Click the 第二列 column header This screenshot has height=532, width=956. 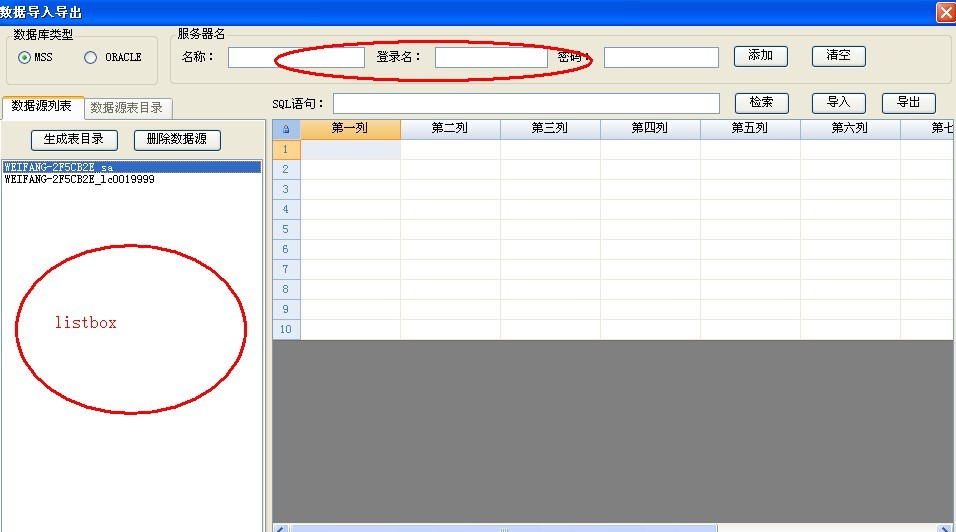tap(450, 129)
